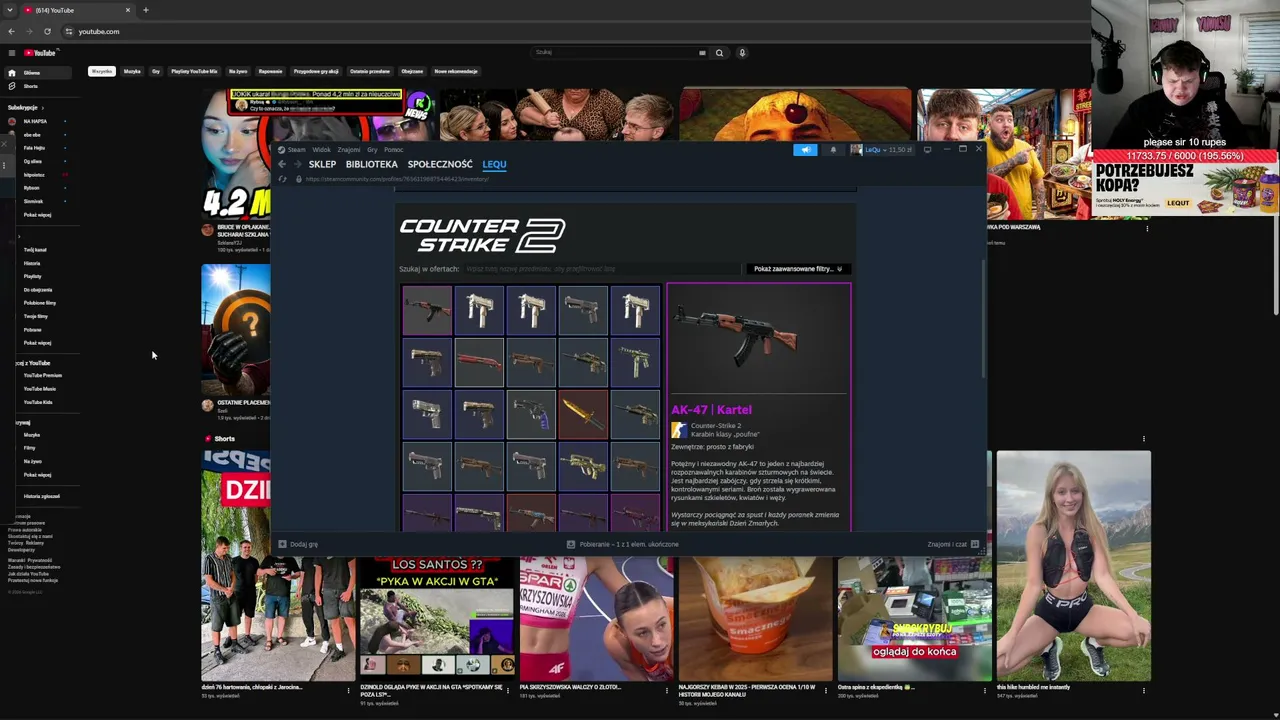Select the Obejrzane filter chip
Image resolution: width=1280 pixels, height=720 pixels.
tap(412, 71)
